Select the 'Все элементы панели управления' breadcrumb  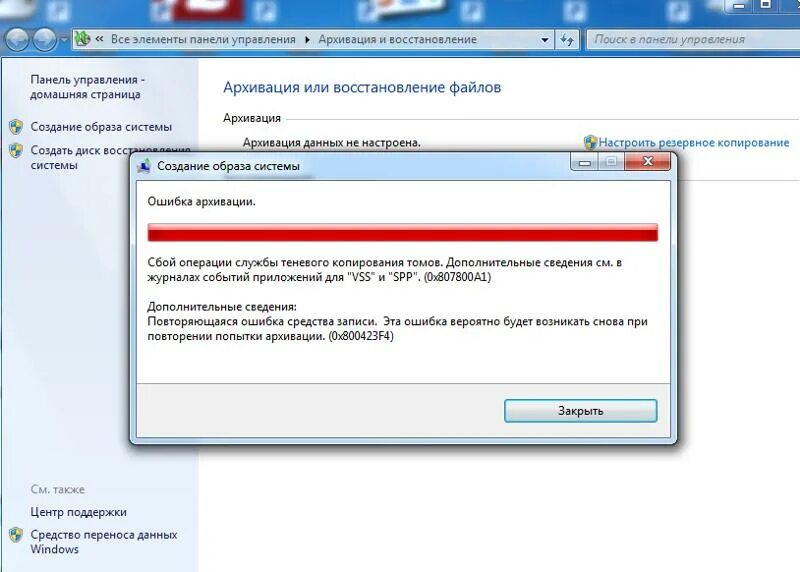pyautogui.click(x=203, y=39)
